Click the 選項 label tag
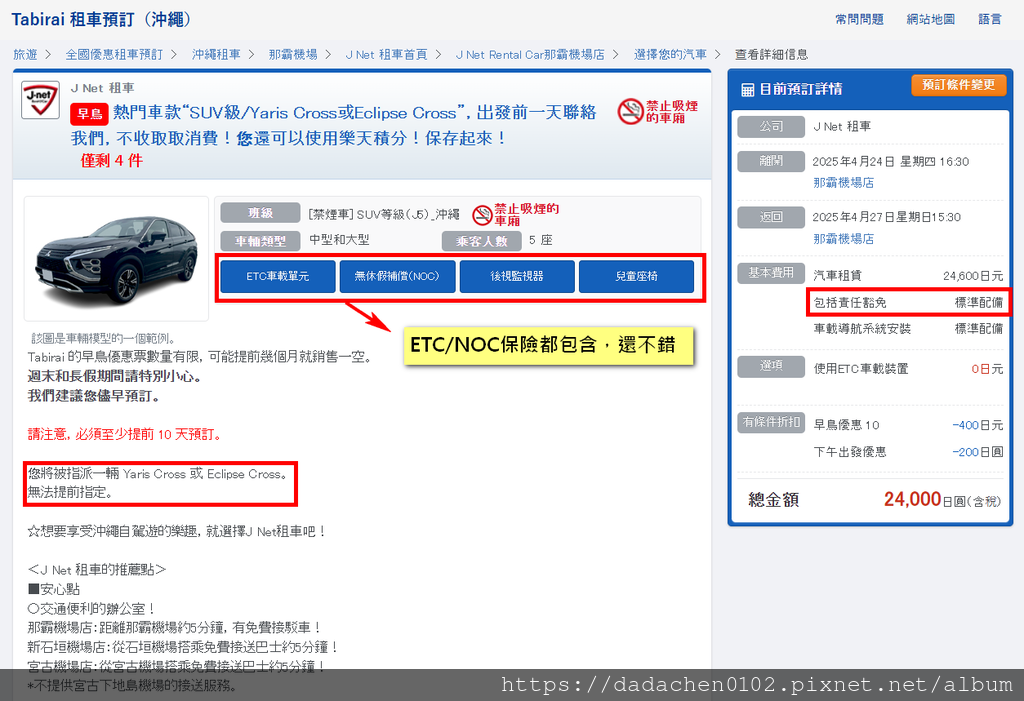The image size is (1024, 701). 771,367
